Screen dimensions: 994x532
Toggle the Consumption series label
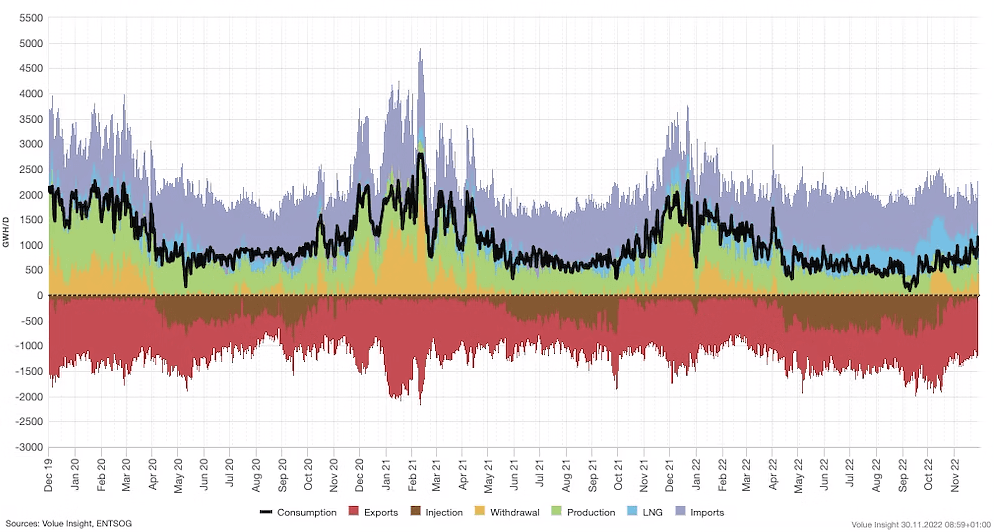coord(307,513)
